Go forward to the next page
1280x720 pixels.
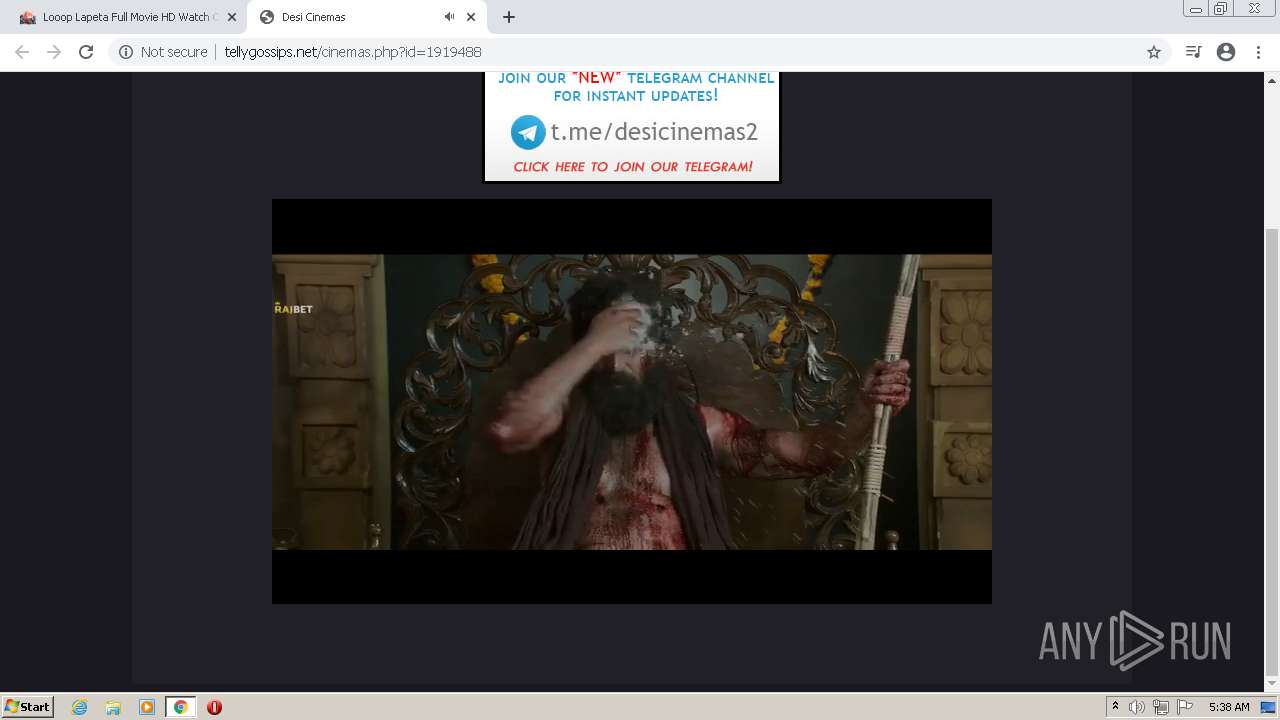[54, 52]
